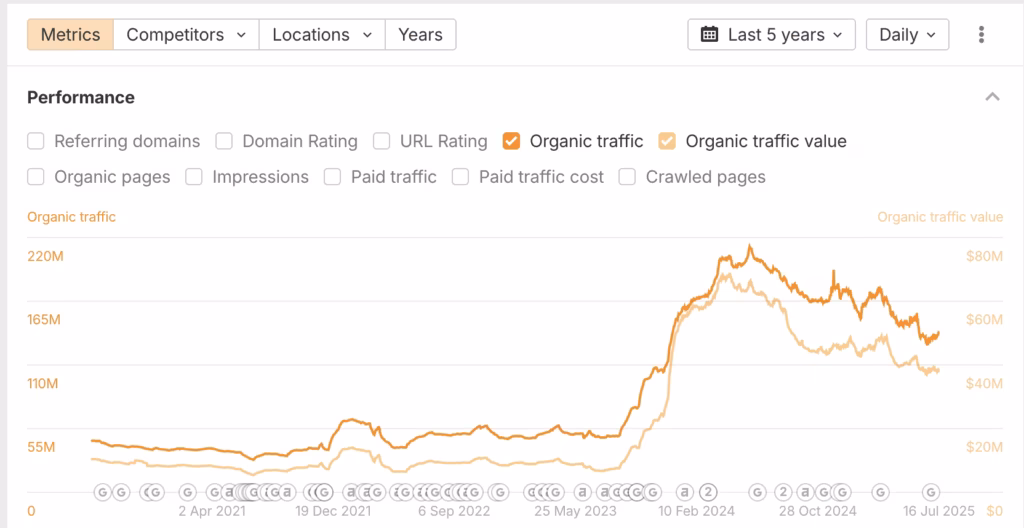Enable the Domain Rating checkbox
Viewport: 1024px width, 528px height.
pyautogui.click(x=224, y=141)
